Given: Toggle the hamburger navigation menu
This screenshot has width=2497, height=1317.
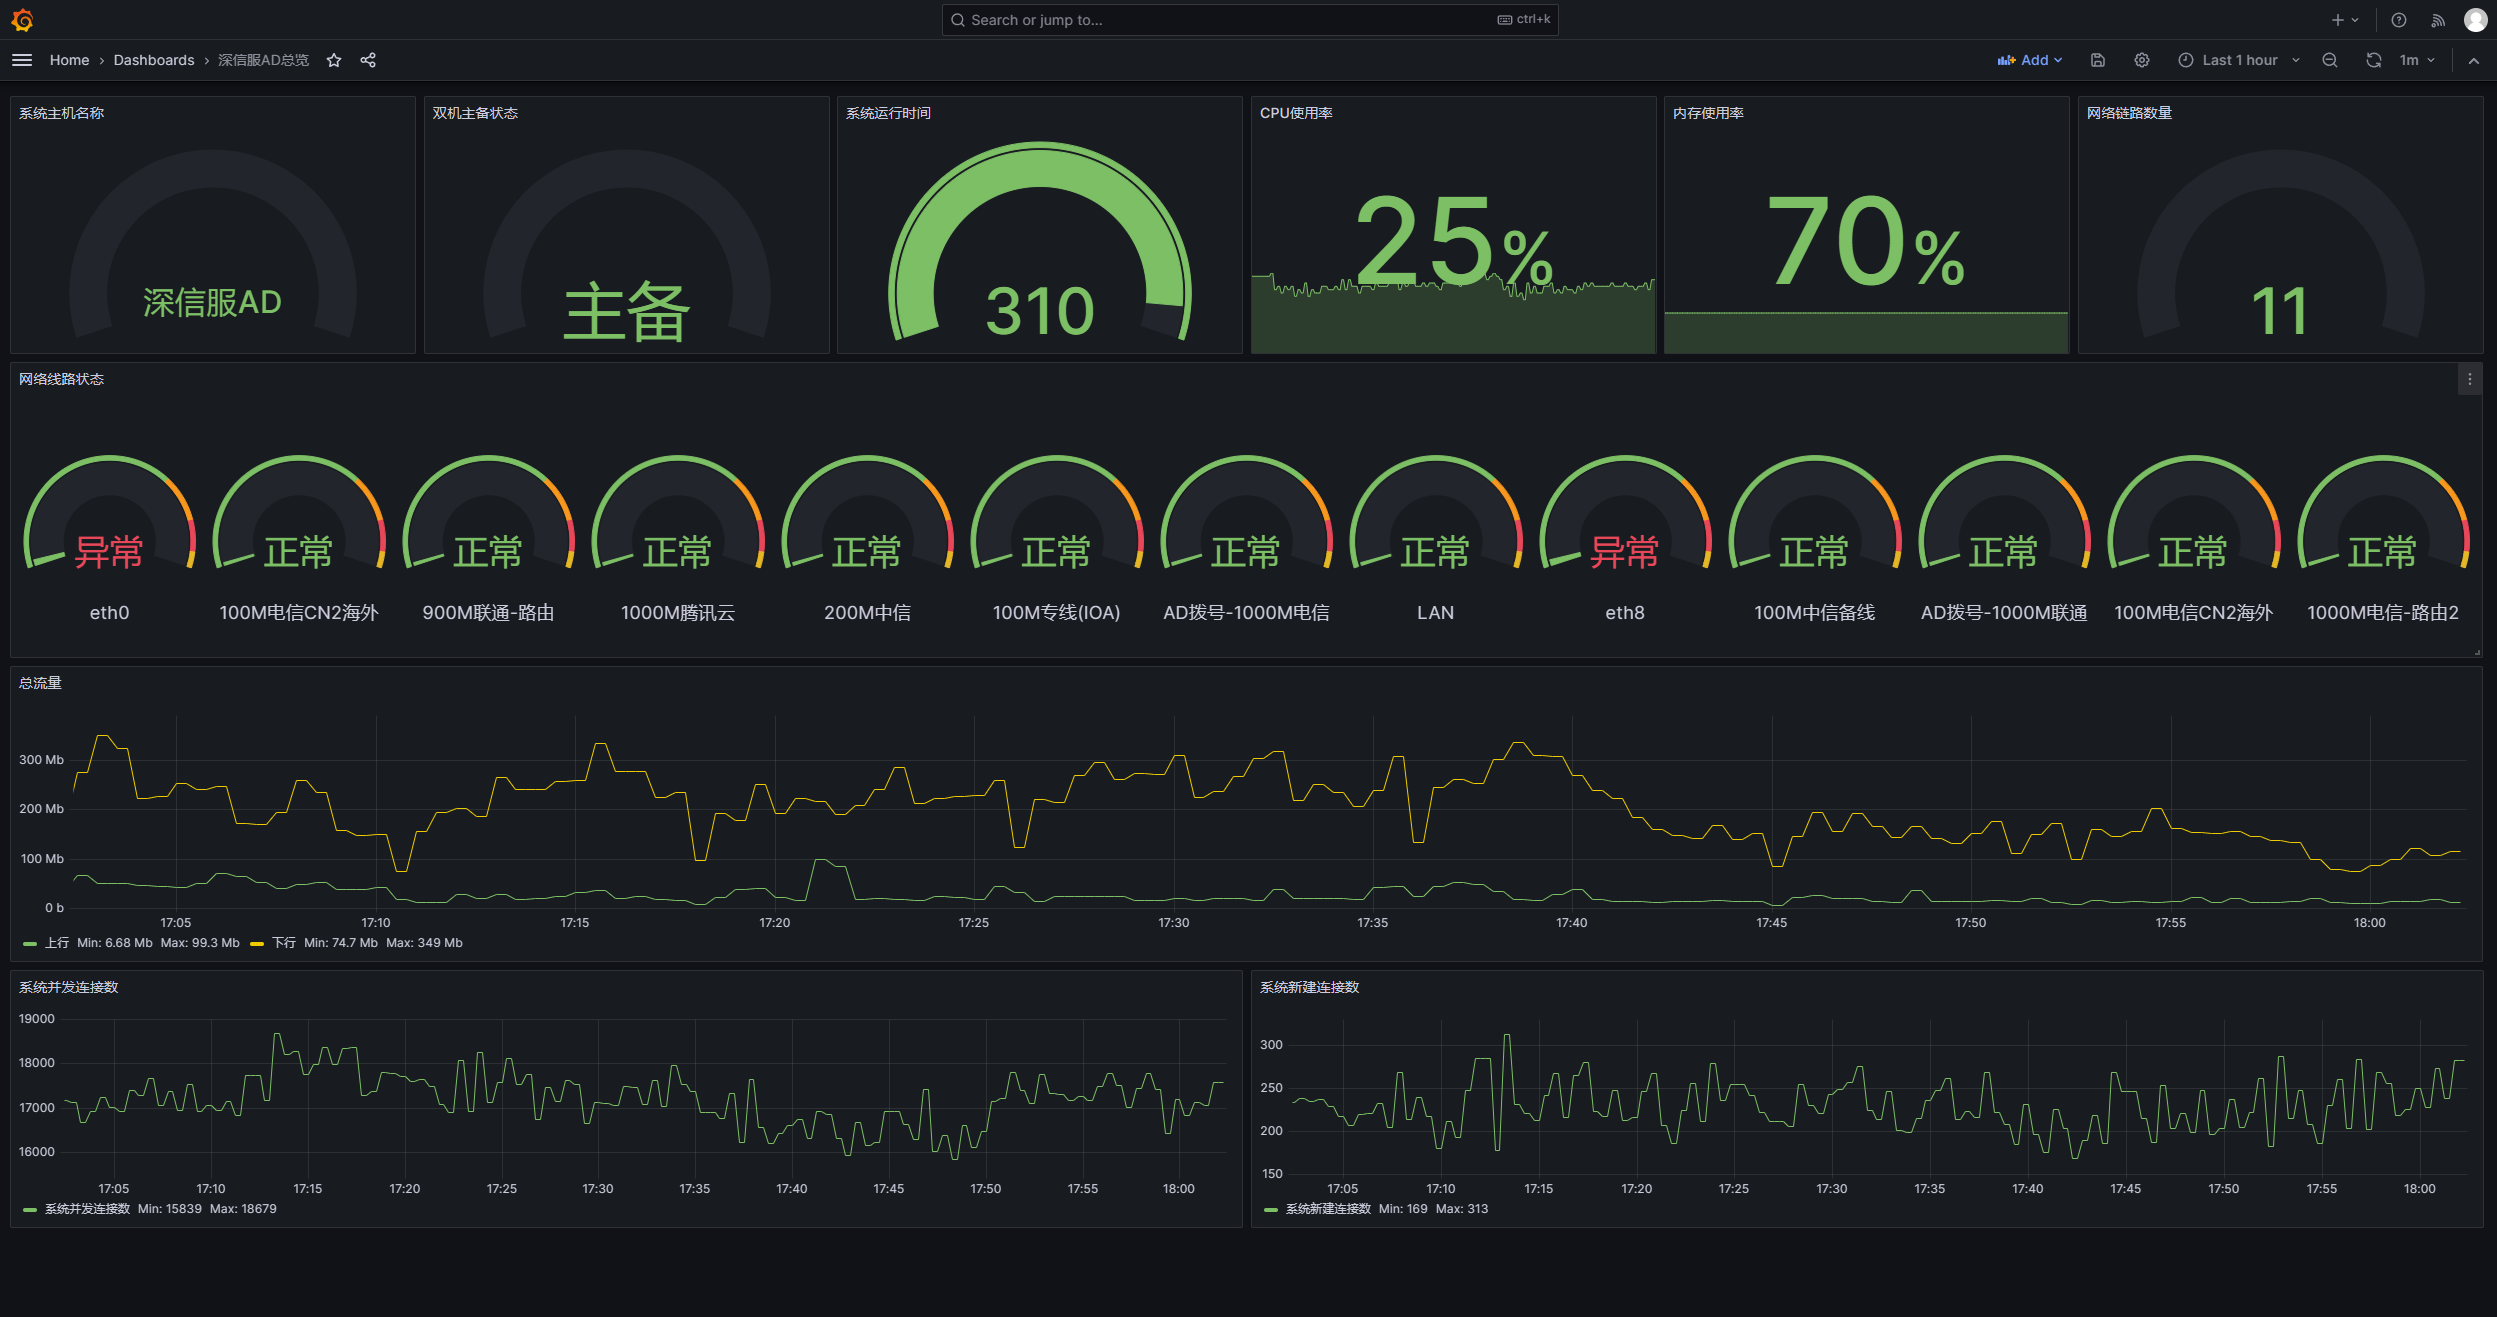Looking at the screenshot, I should [x=22, y=60].
